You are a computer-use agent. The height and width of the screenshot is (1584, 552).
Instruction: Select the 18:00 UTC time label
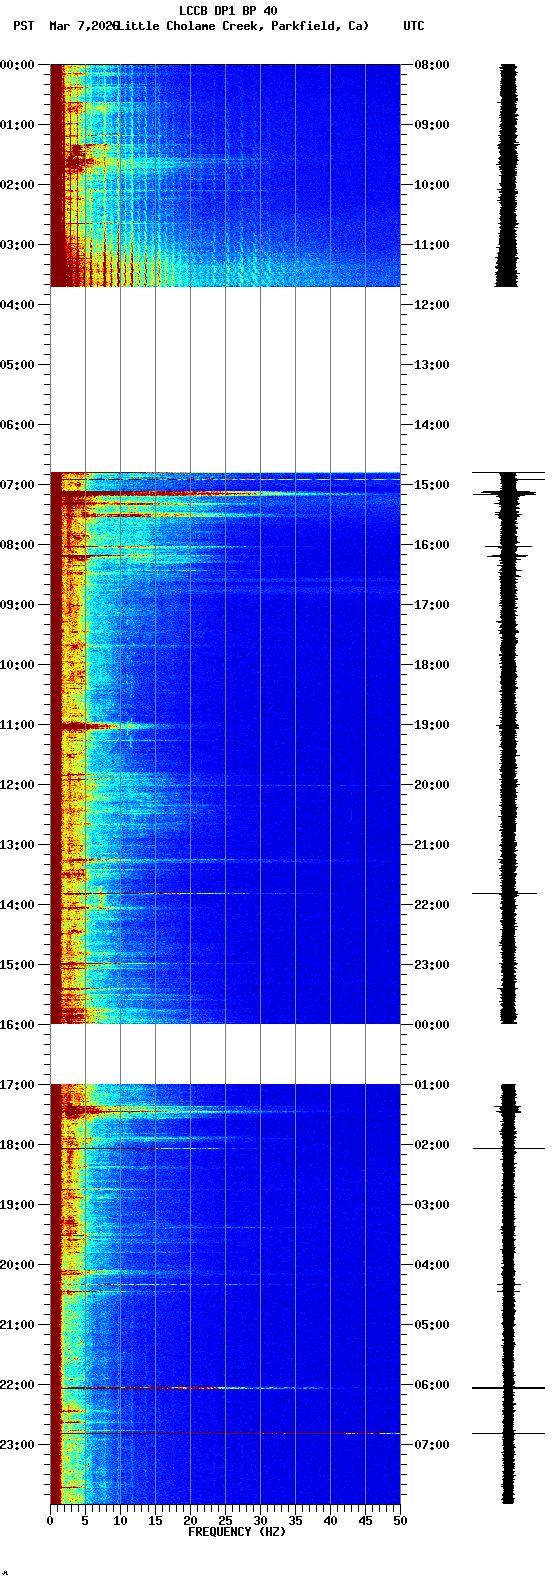[433, 665]
